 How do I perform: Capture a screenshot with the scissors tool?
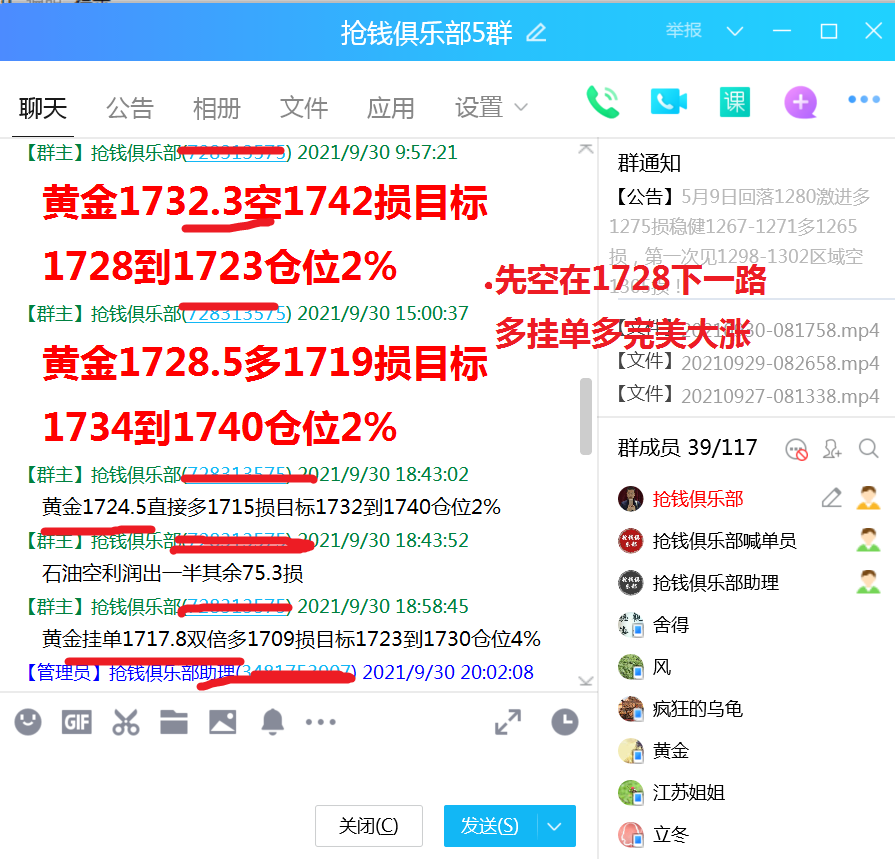[x=126, y=721]
